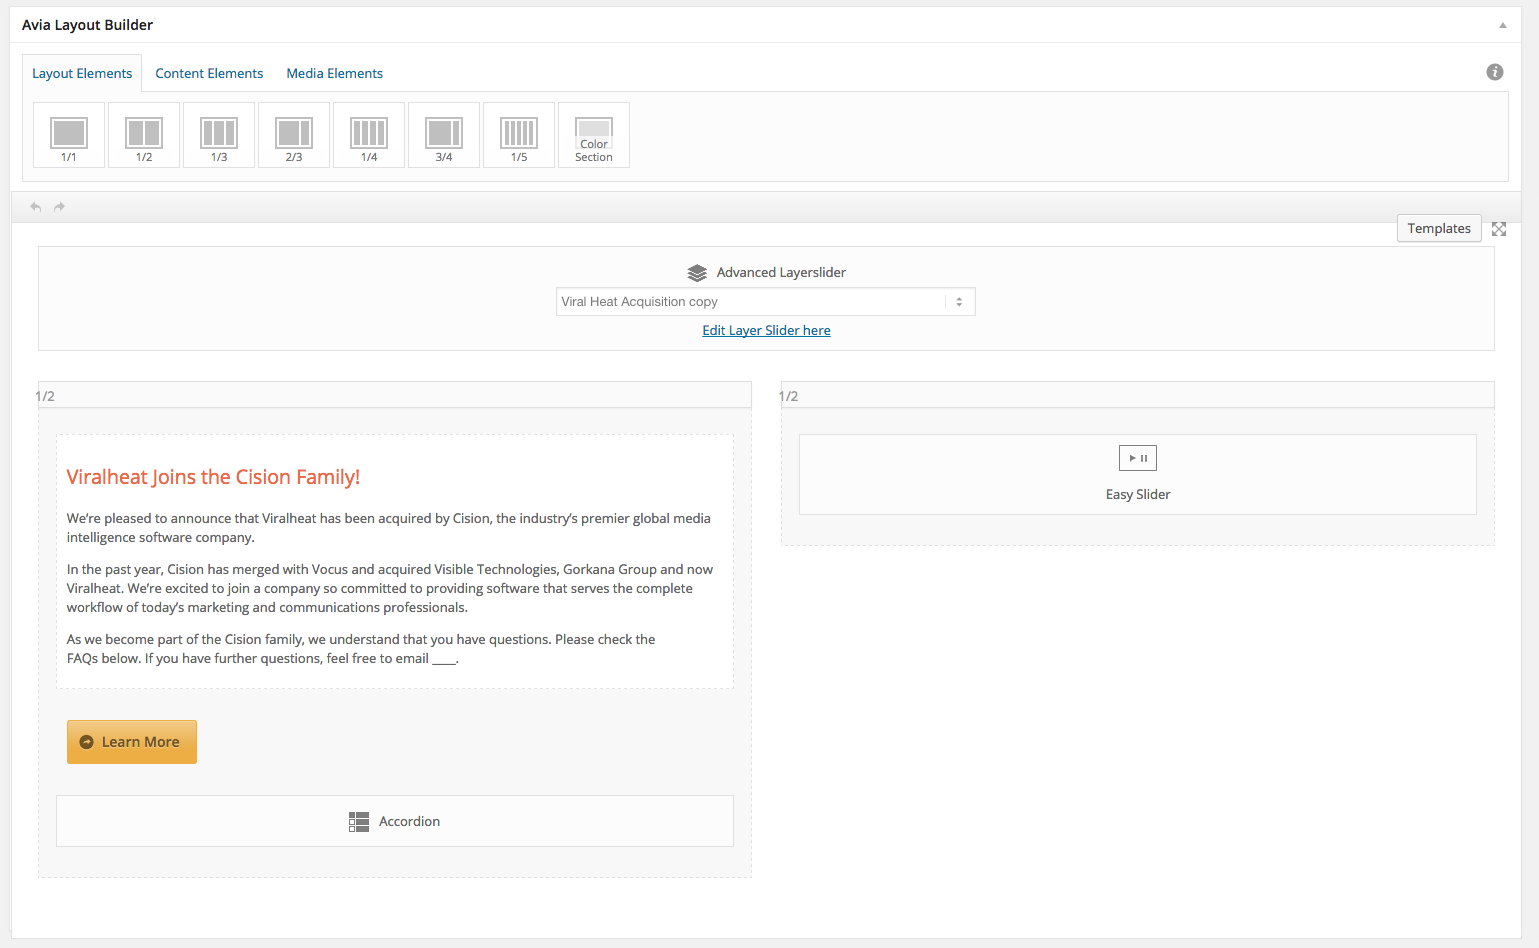This screenshot has height=948, width=1539.
Task: Click the Avia Layout Builder panel title
Action: (88, 25)
